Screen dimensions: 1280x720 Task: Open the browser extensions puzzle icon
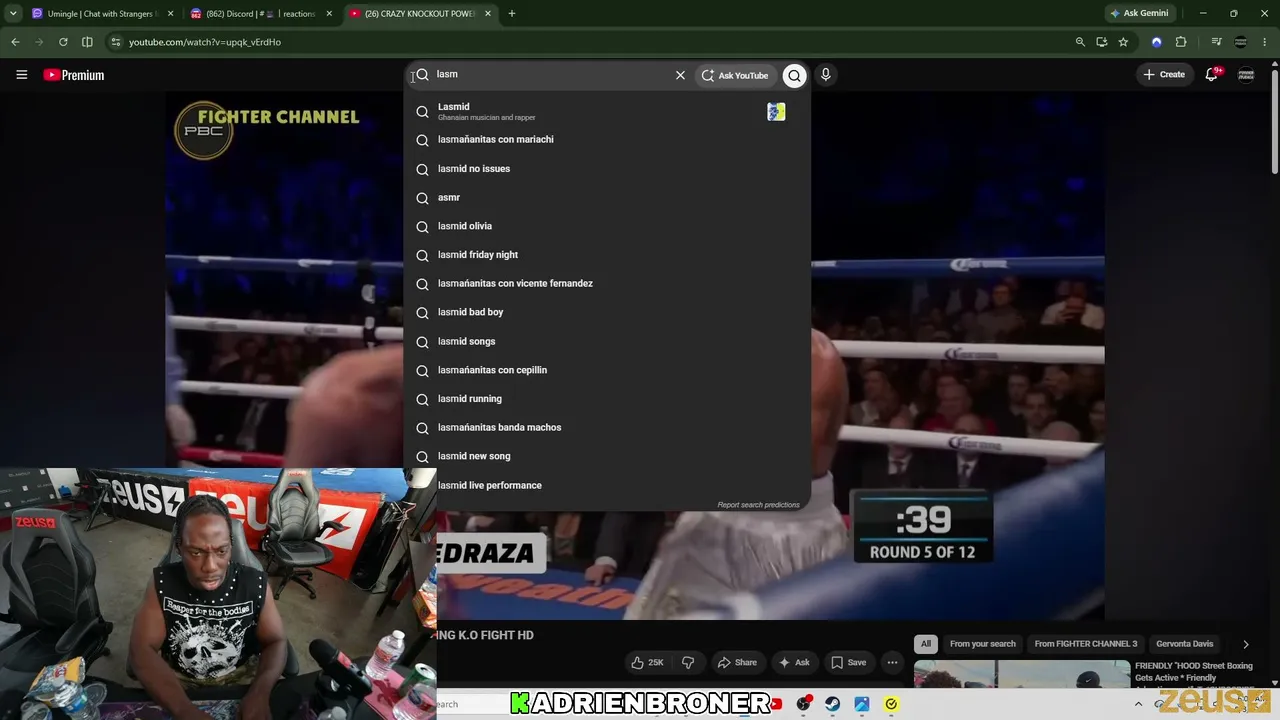1181,42
